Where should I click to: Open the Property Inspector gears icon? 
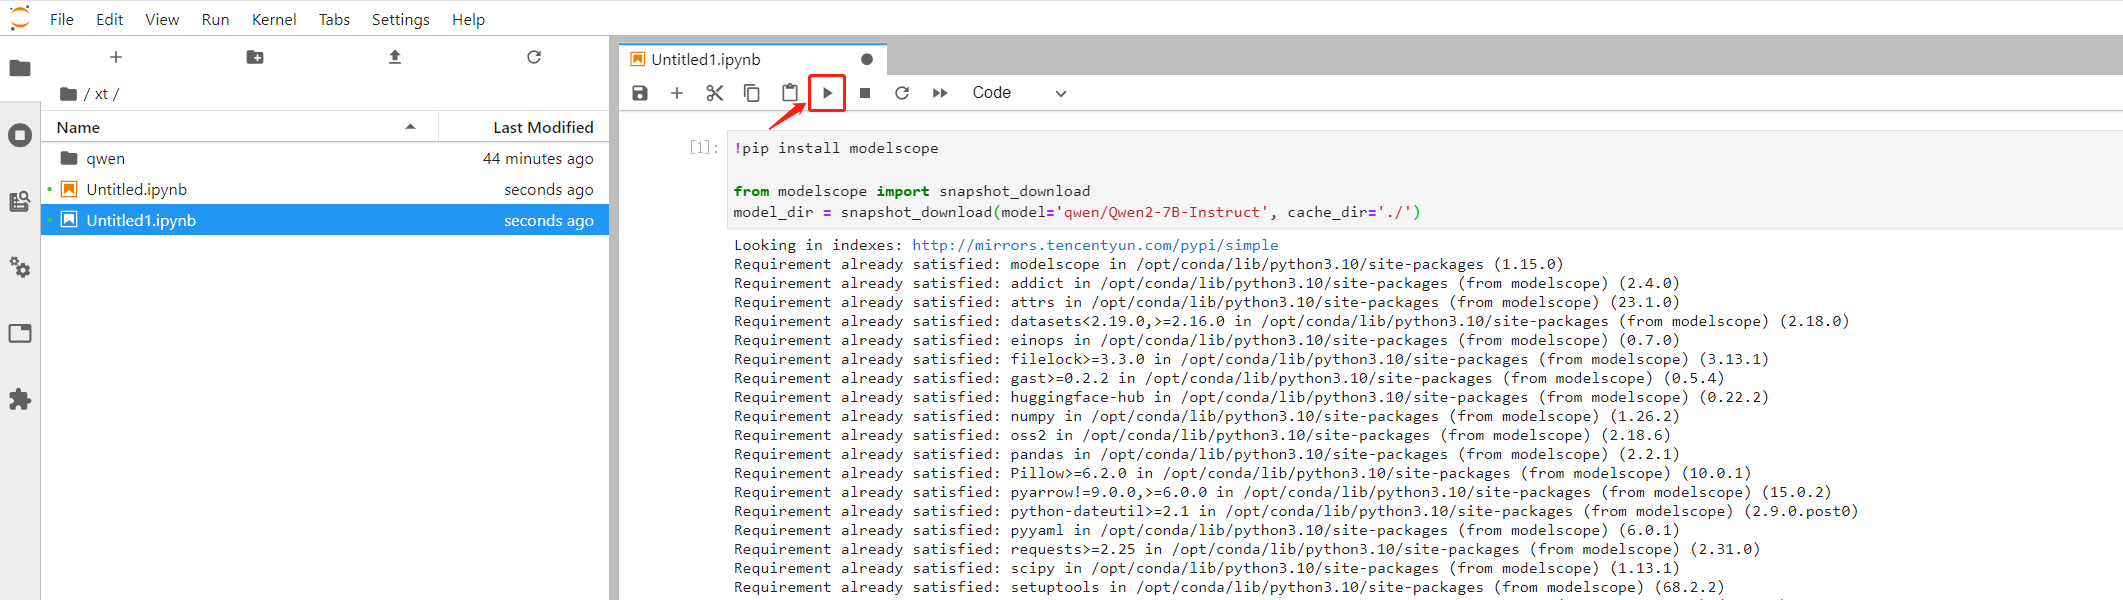[20, 267]
